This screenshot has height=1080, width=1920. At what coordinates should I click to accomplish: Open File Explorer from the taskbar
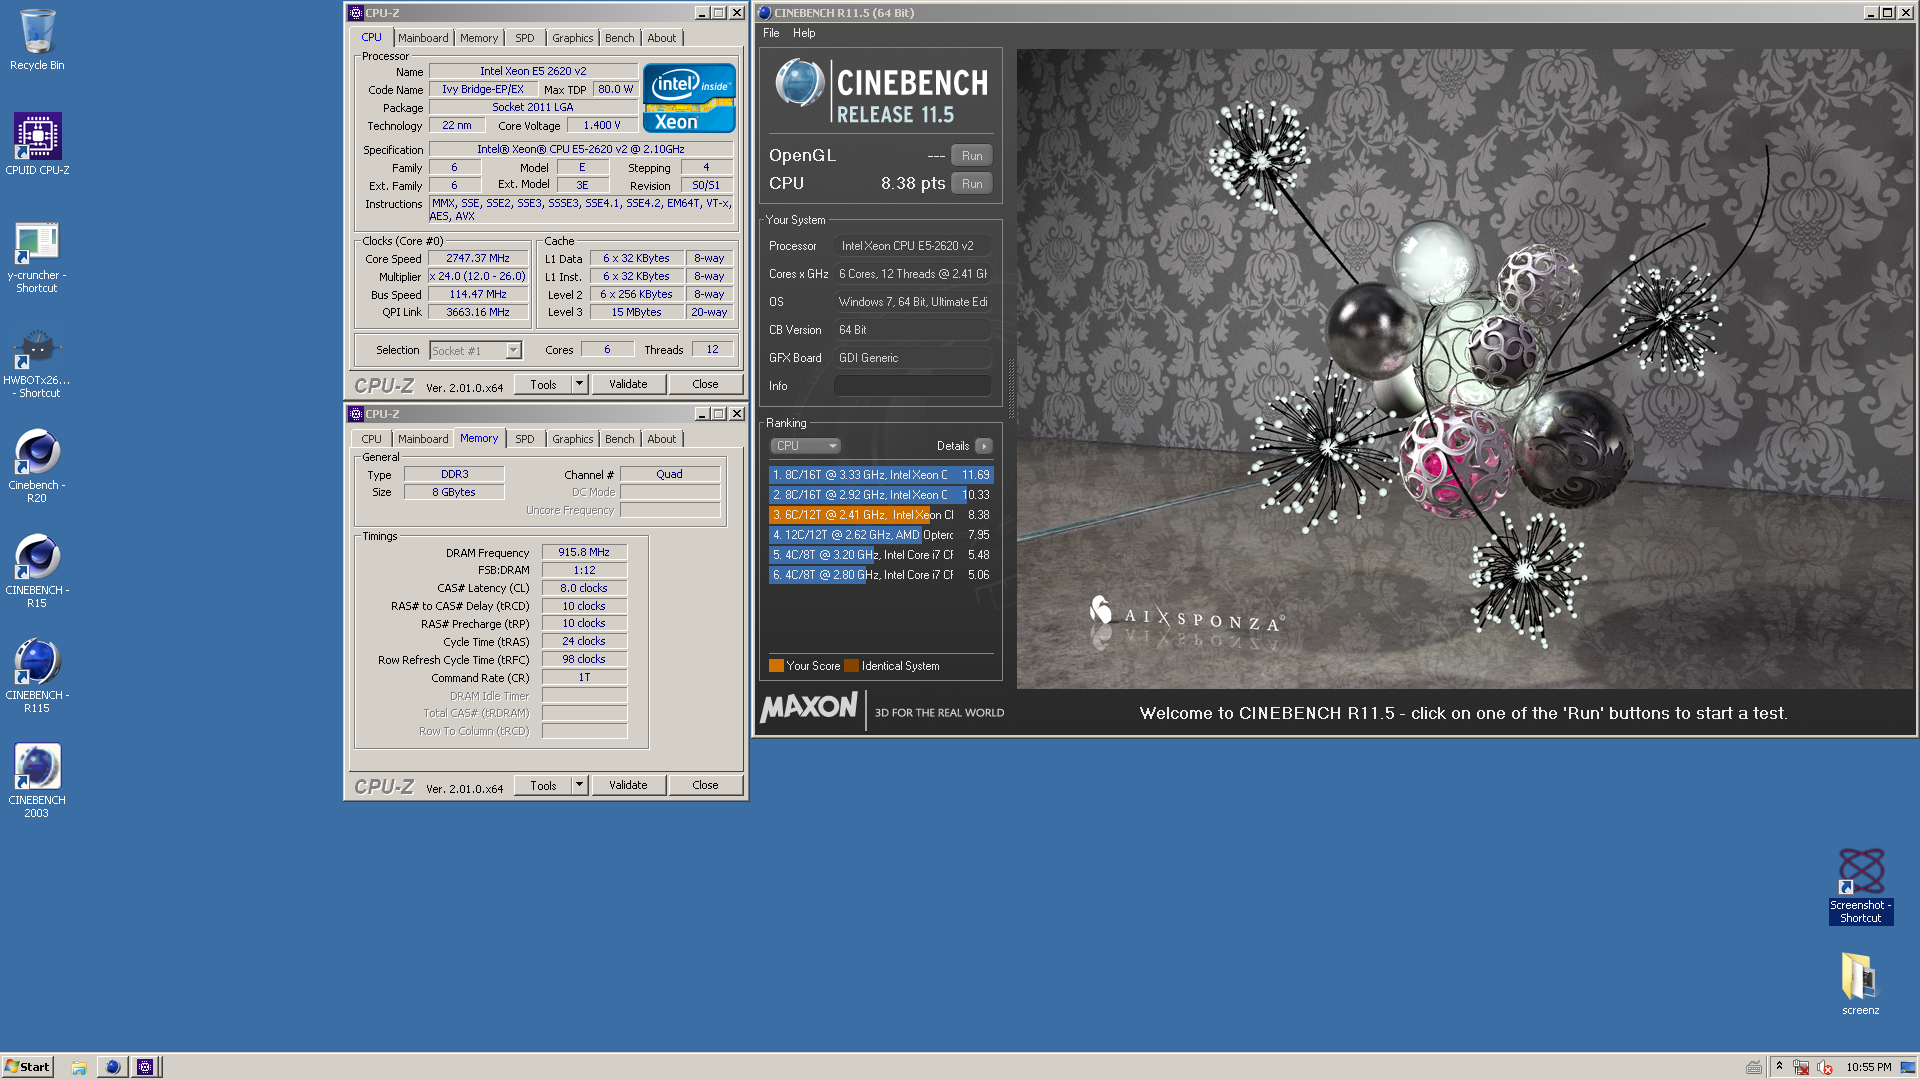(79, 1067)
